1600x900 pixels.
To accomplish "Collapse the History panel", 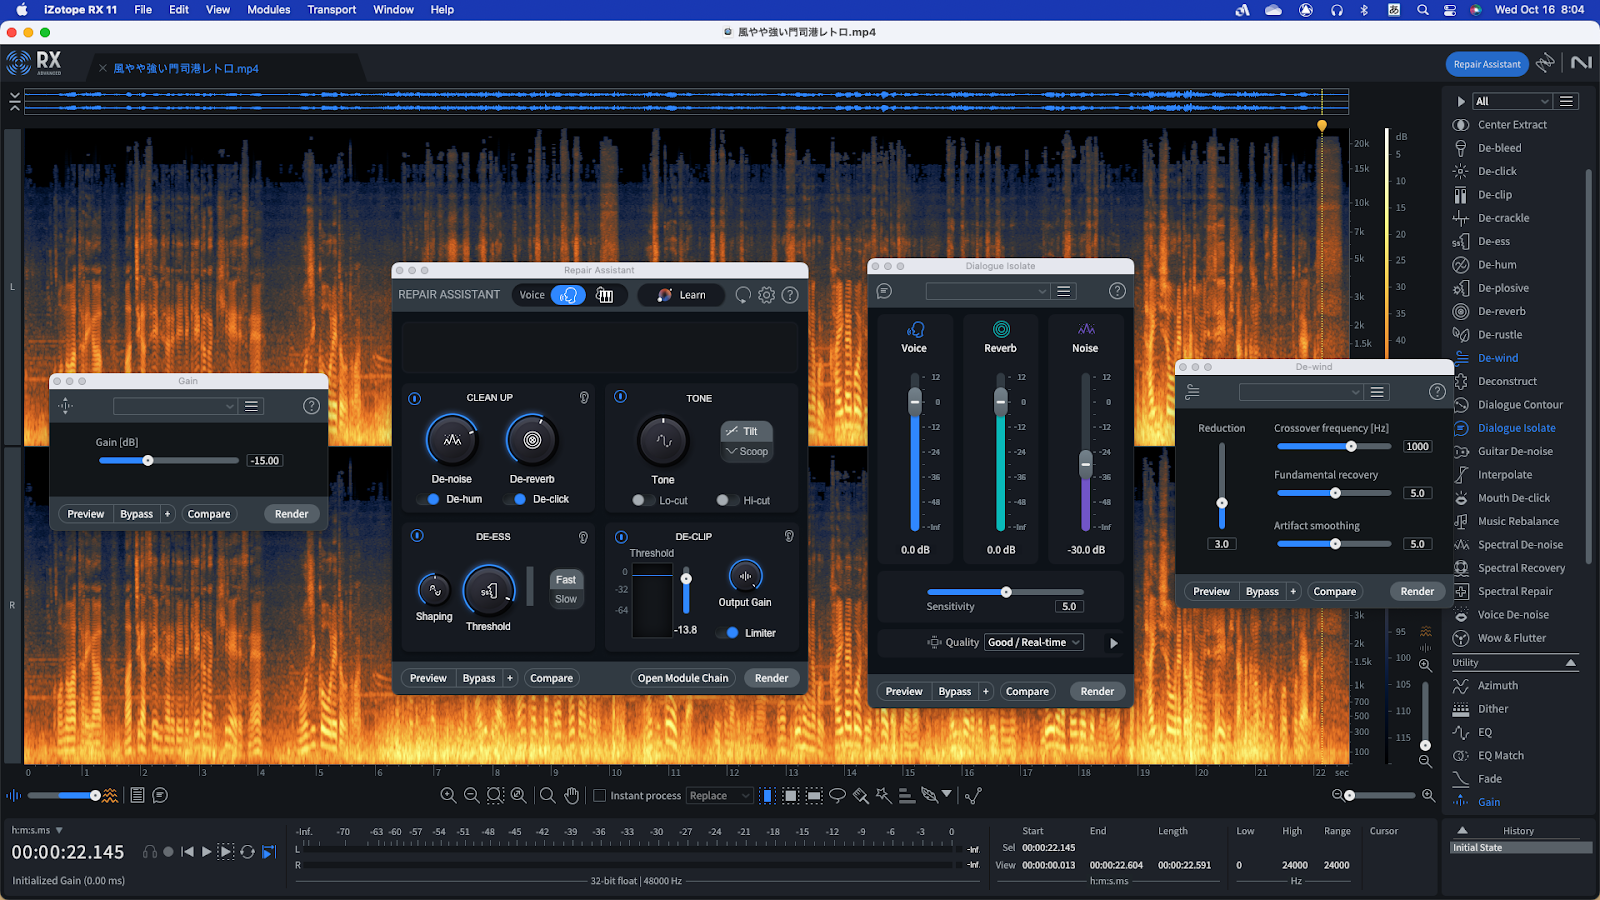I will [1462, 831].
